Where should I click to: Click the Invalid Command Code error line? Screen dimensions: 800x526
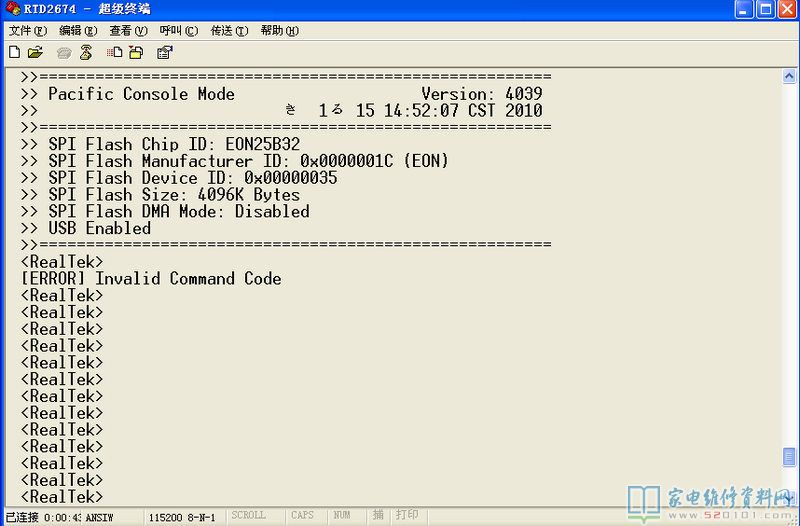coord(151,278)
